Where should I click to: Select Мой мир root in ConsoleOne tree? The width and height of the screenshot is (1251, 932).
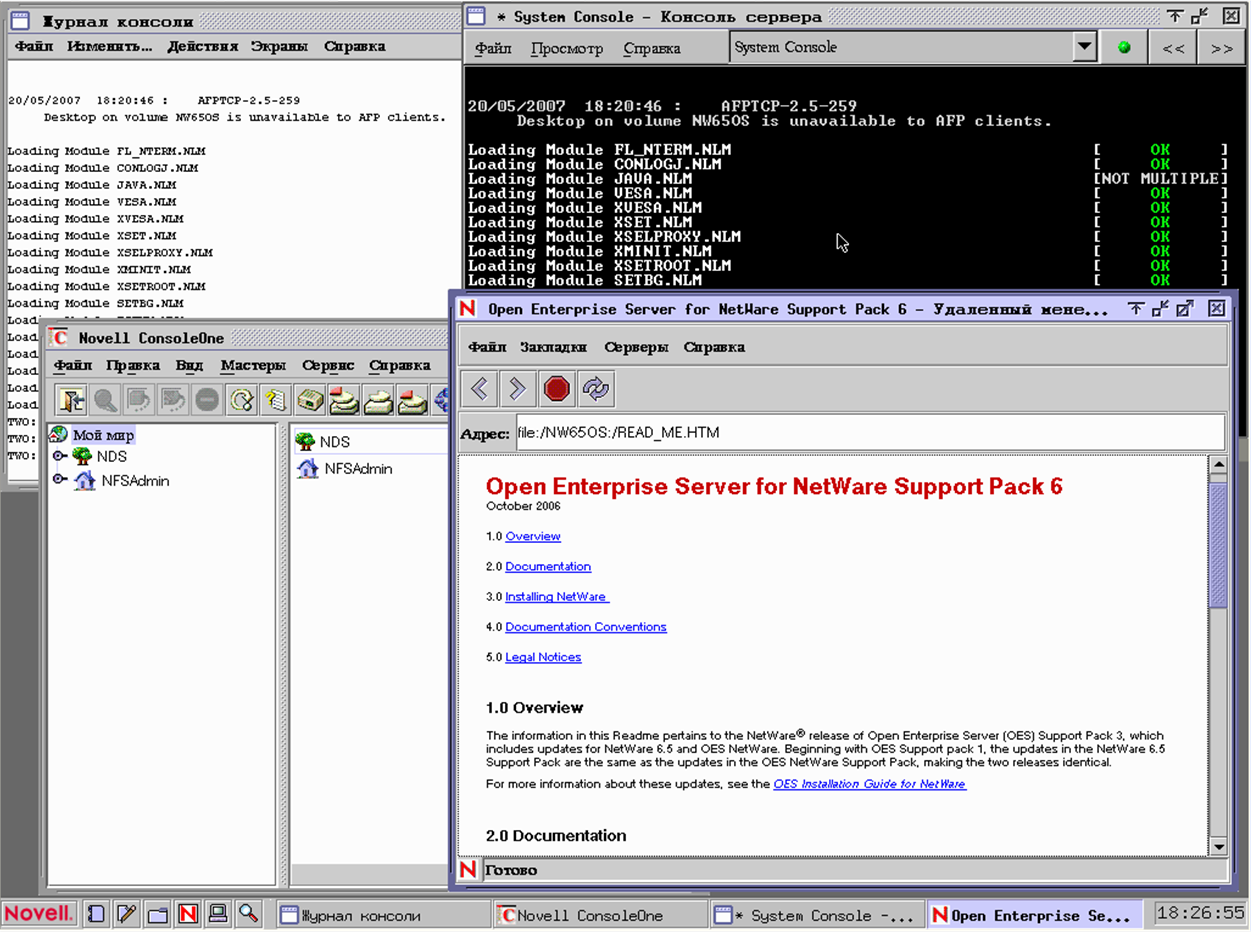(103, 435)
